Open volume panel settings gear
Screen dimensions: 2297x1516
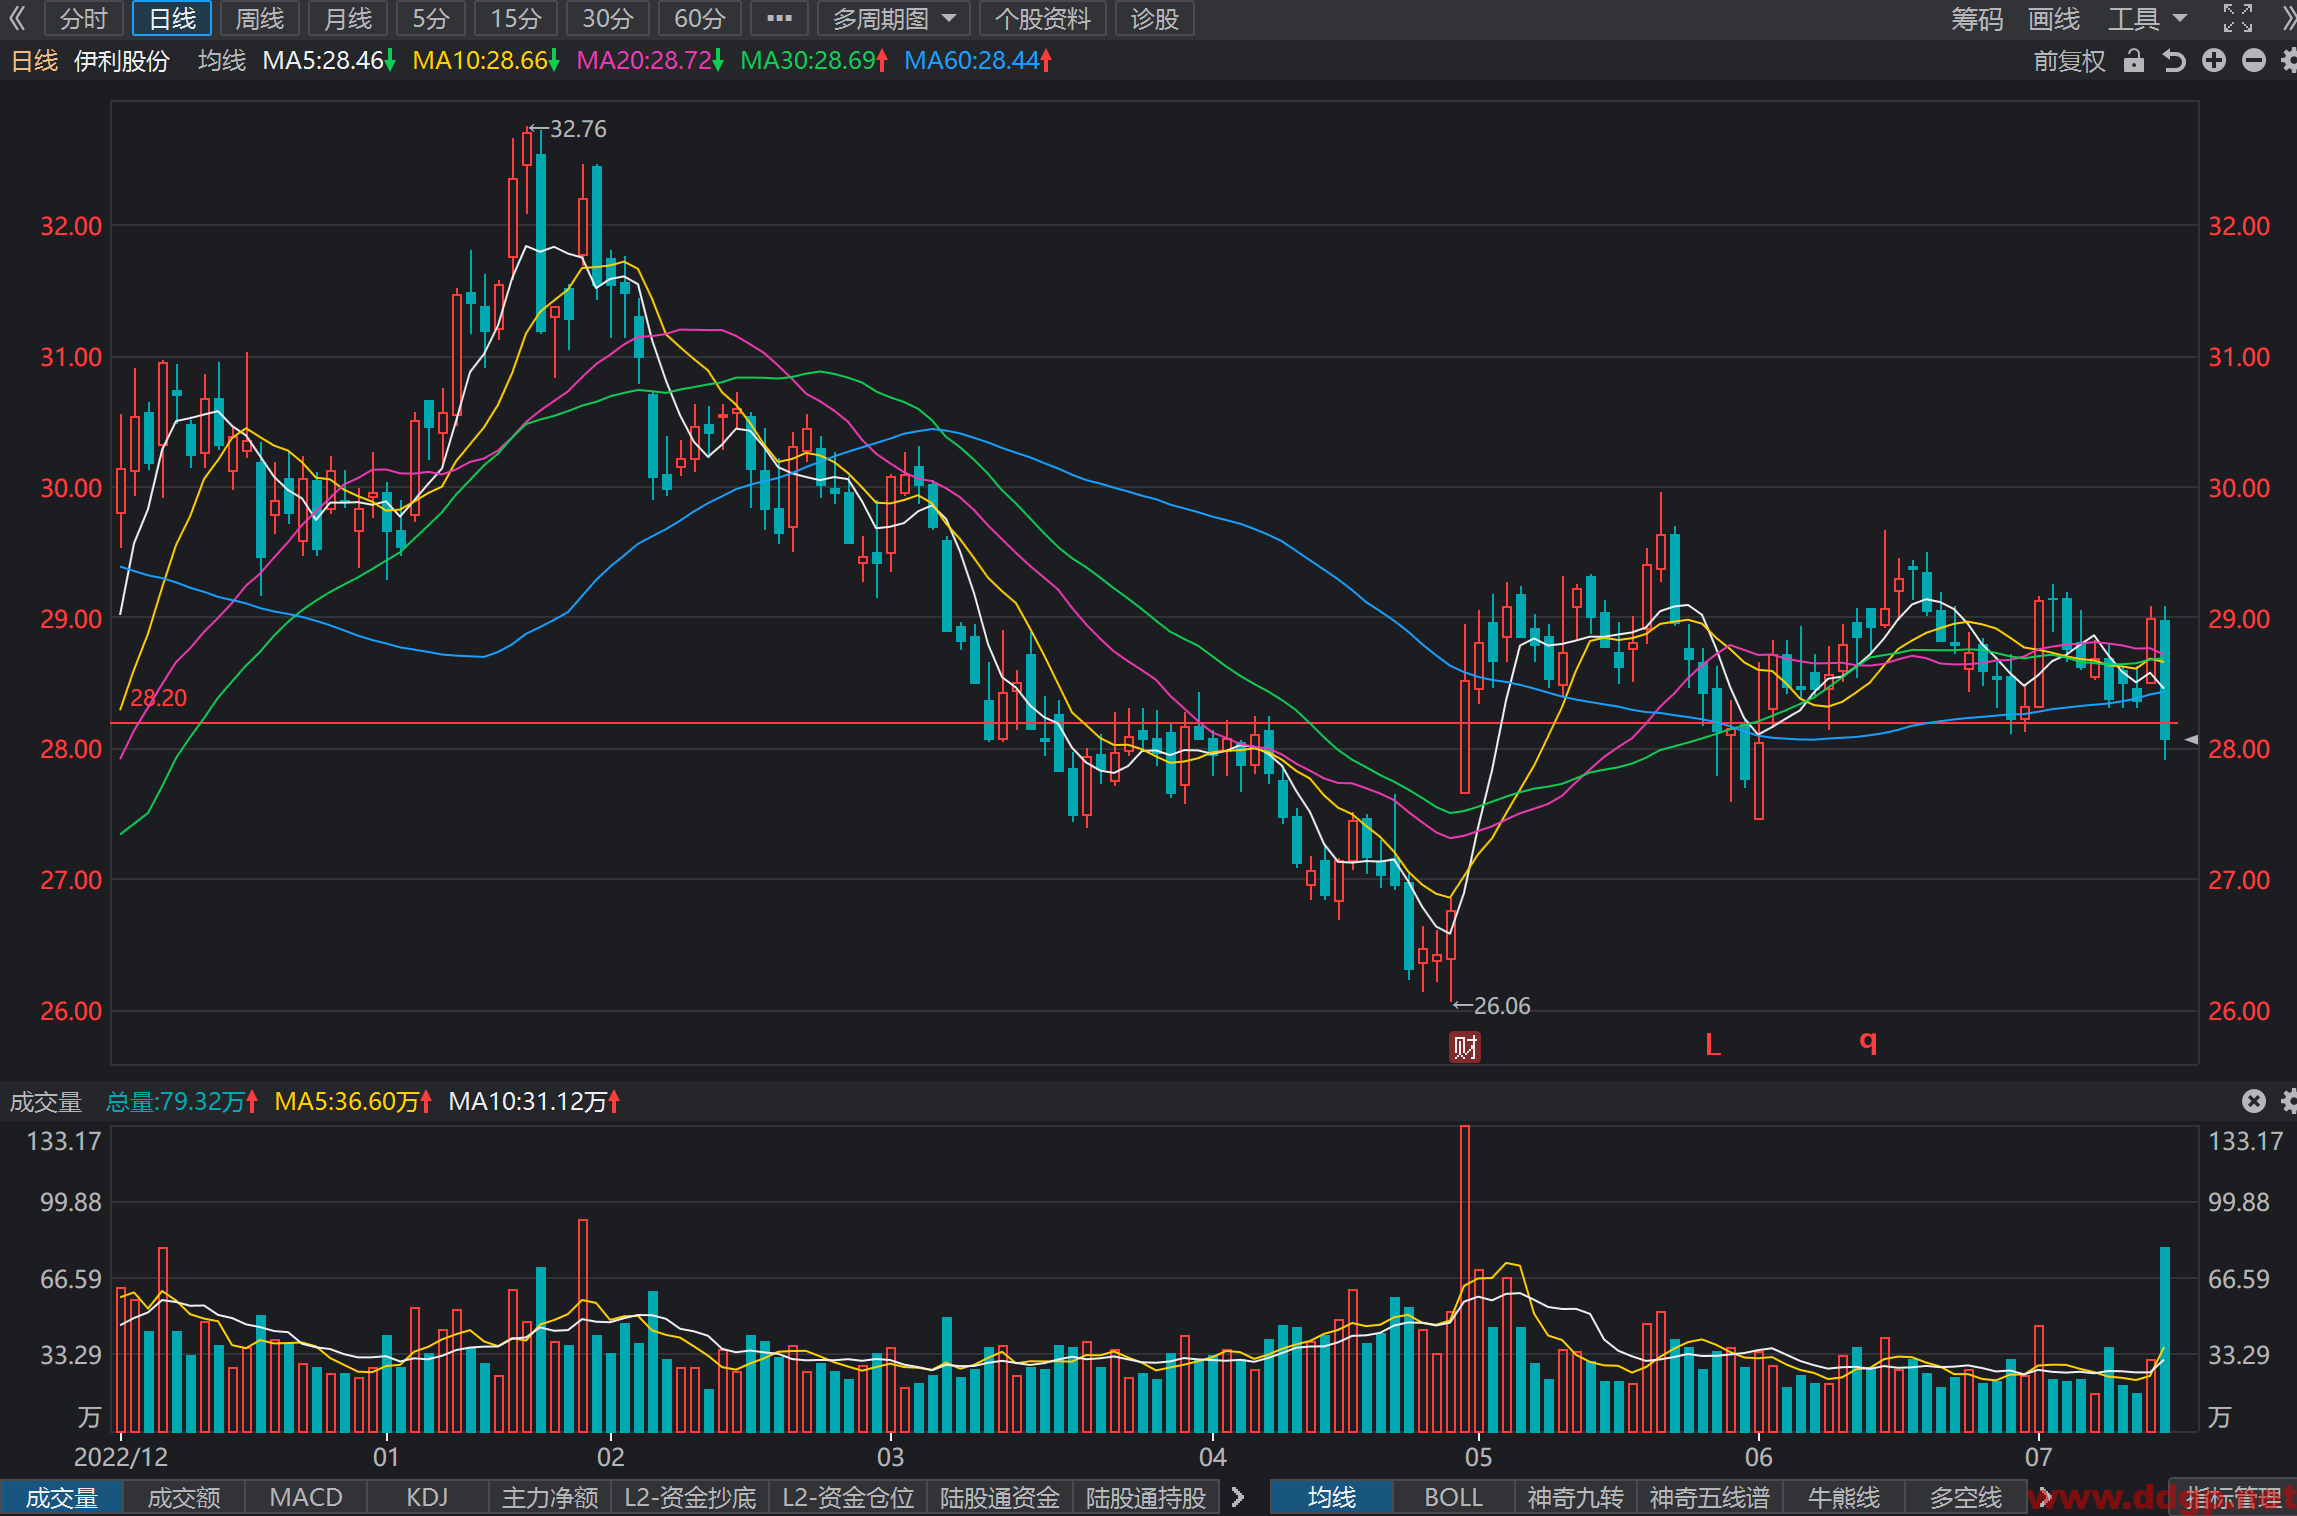[x=2289, y=1101]
